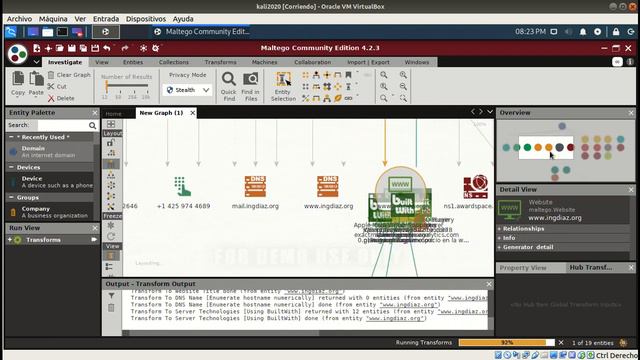Screen dimensions: 640x360
Task: Click the Zoom Out magnifier icon
Action: click(x=403, y=87)
